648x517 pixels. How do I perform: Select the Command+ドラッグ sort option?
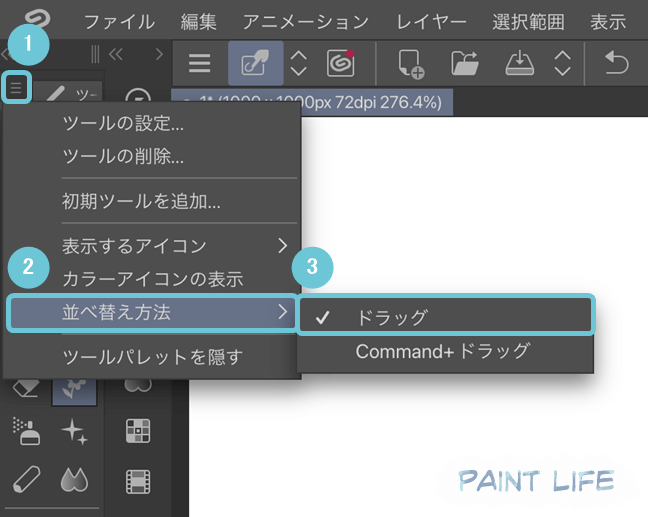pyautogui.click(x=443, y=352)
